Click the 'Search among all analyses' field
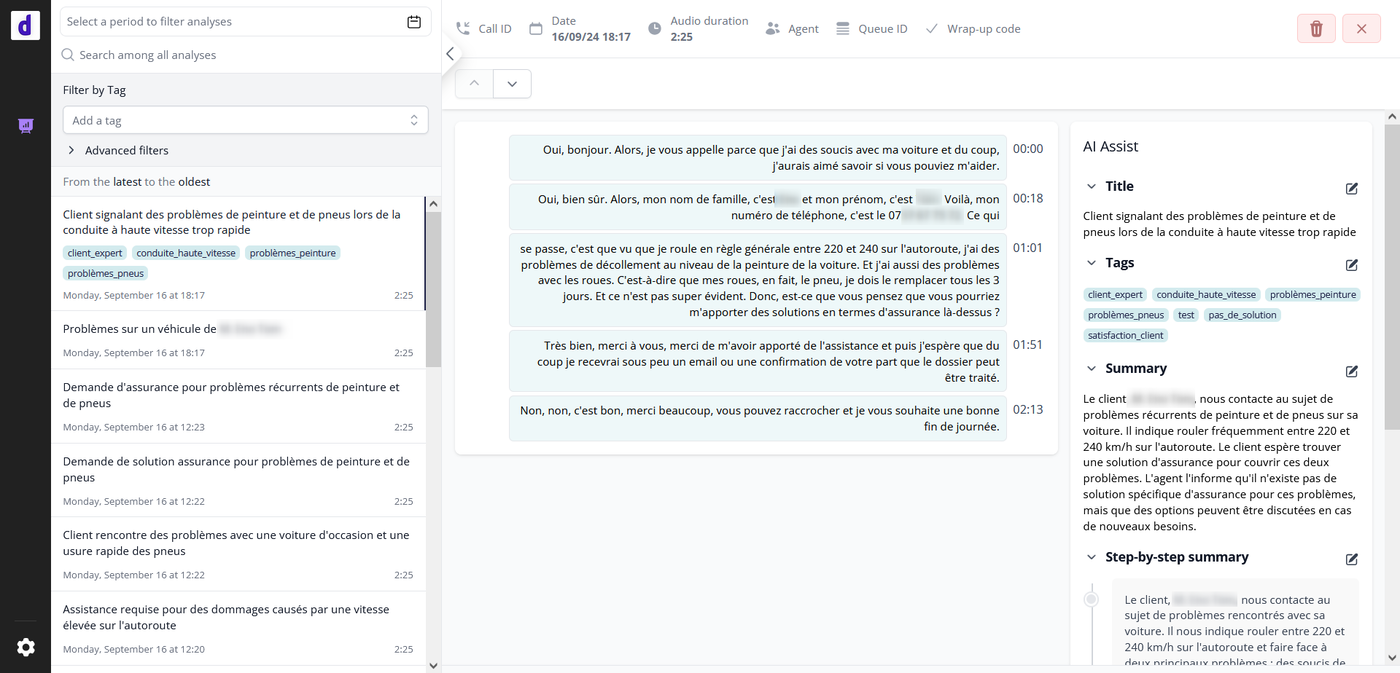Viewport: 1400px width, 673px height. 245,55
